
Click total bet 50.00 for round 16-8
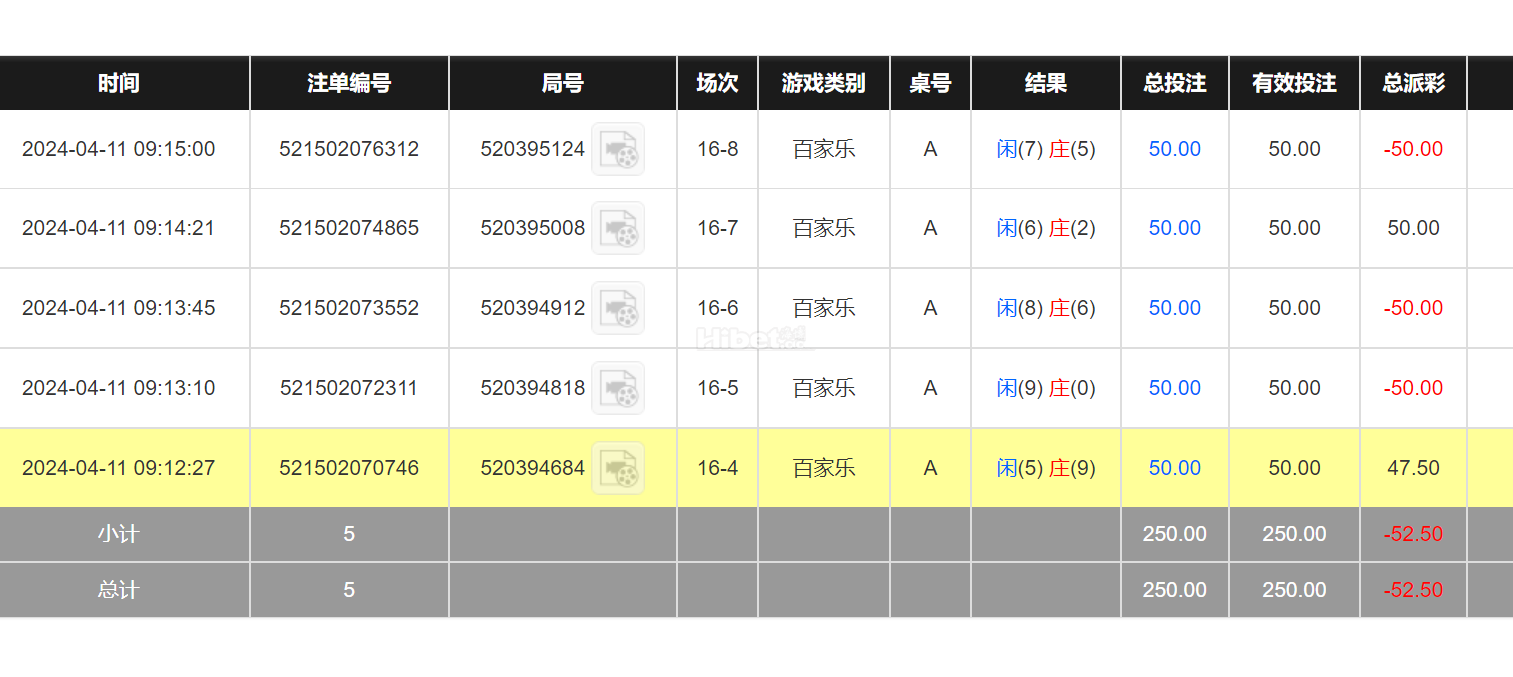tap(1175, 149)
